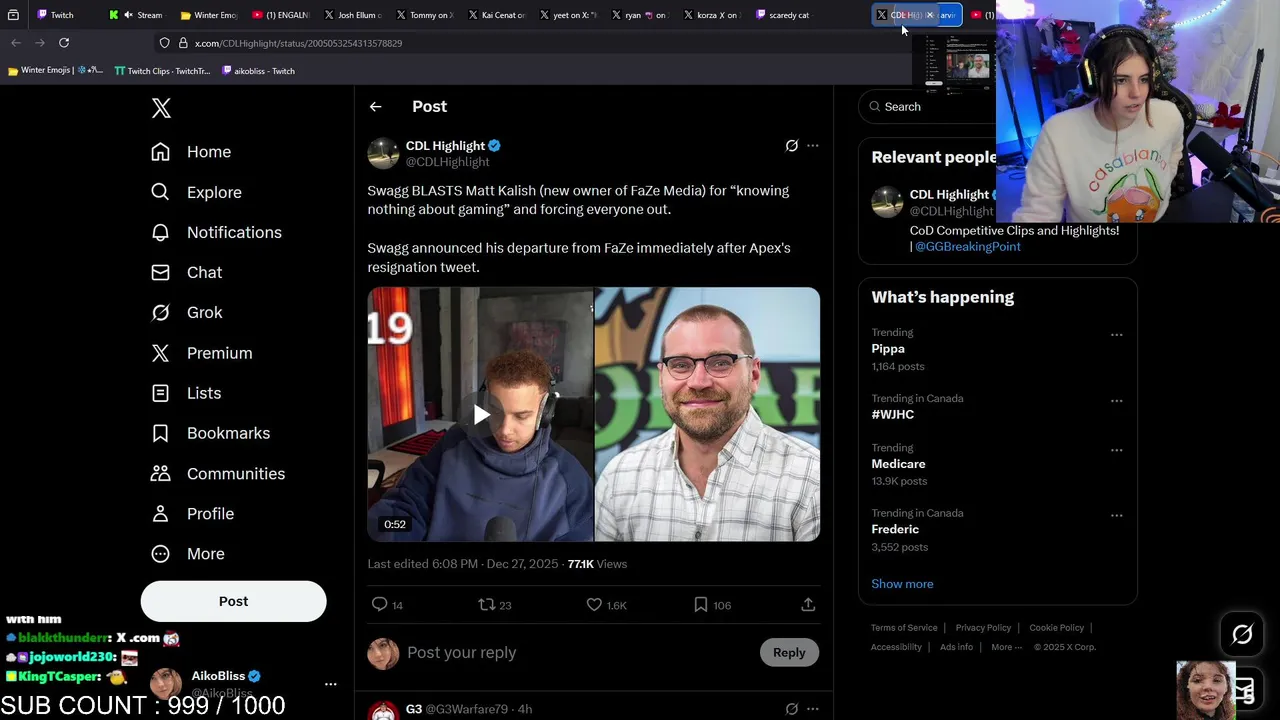Like the post with 1.6K likes
The height and width of the screenshot is (720, 1280).
(606, 605)
